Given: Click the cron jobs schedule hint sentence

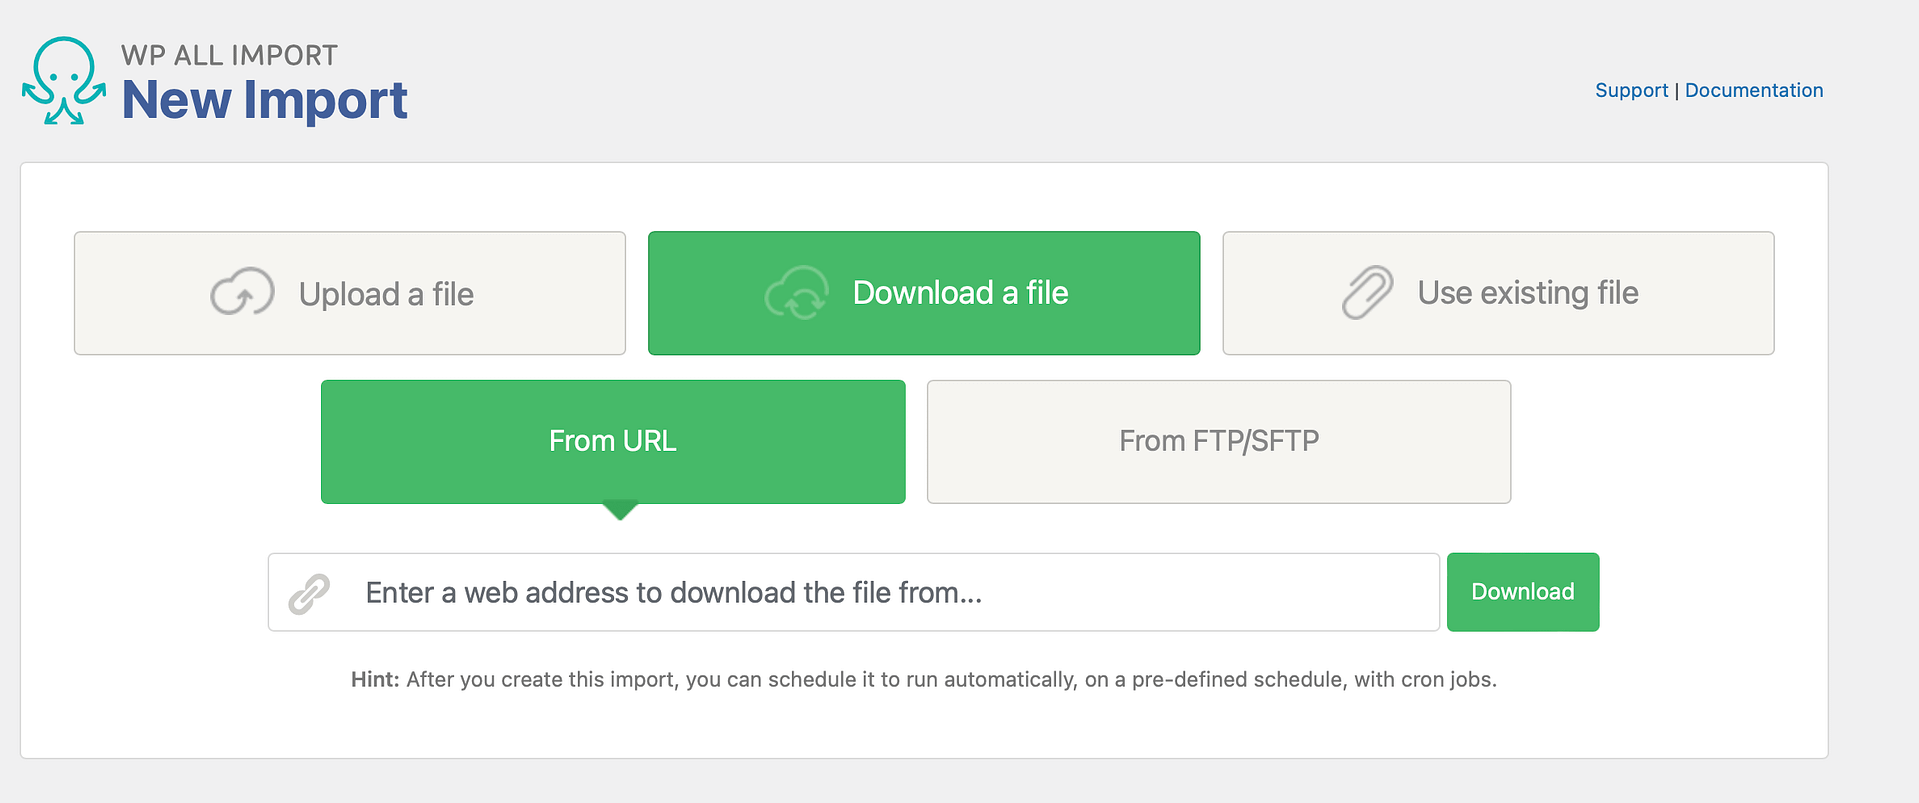Looking at the screenshot, I should [950, 680].
